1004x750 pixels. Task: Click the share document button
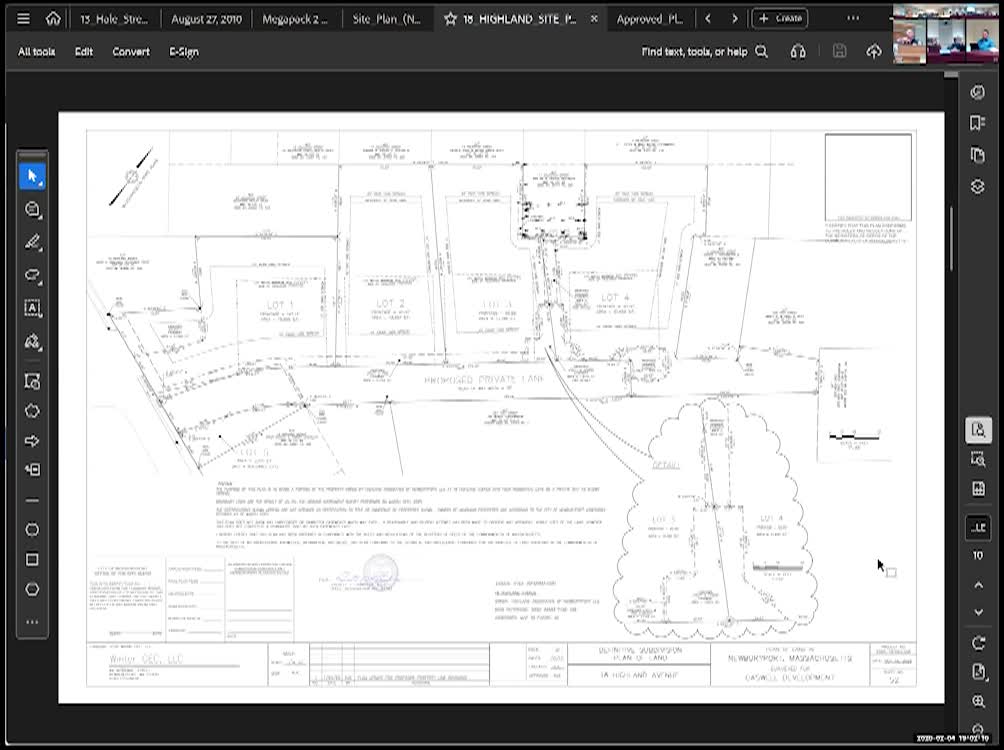click(874, 51)
